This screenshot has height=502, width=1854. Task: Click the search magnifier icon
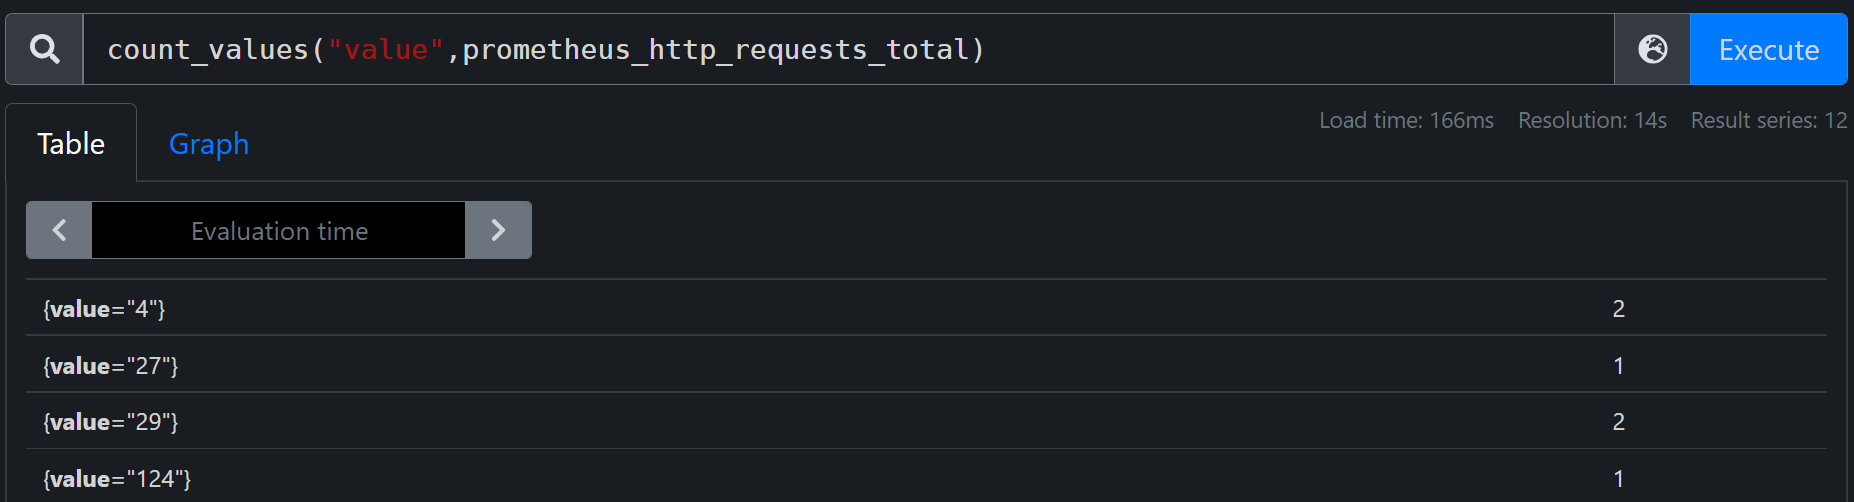(x=44, y=49)
